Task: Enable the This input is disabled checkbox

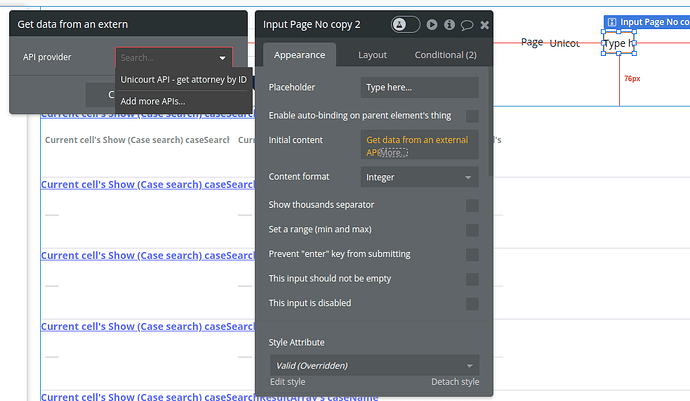Action: point(472,304)
